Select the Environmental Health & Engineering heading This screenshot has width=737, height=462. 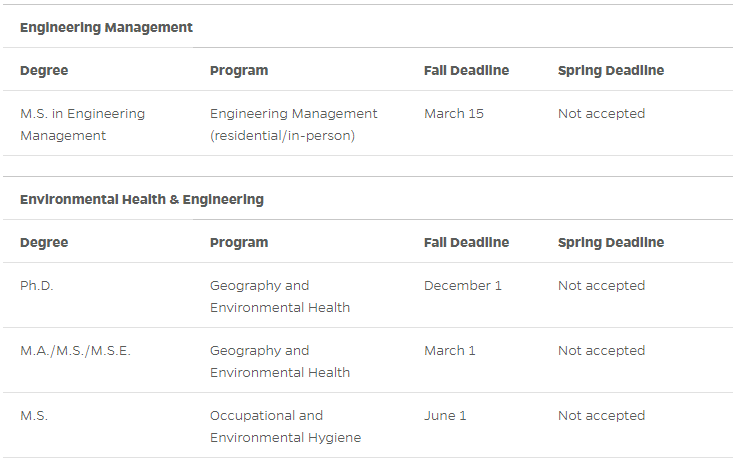[142, 200]
